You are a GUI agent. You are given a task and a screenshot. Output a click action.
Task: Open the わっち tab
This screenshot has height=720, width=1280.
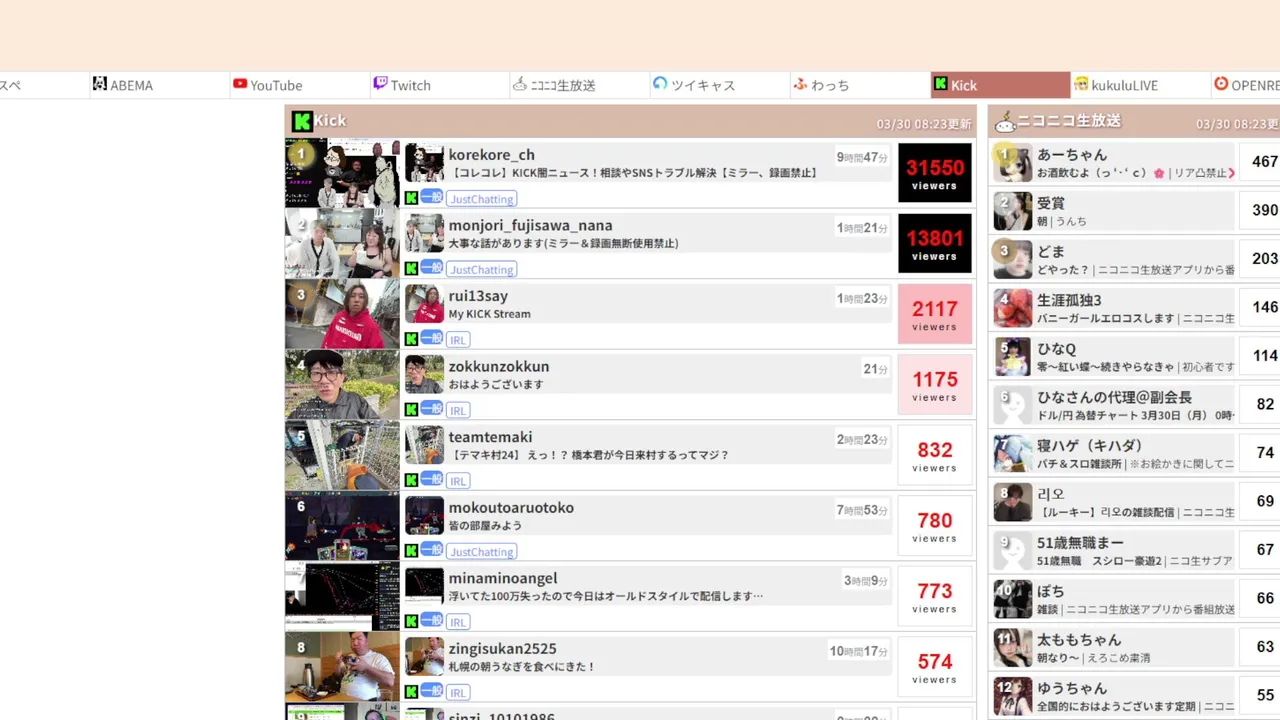[859, 85]
